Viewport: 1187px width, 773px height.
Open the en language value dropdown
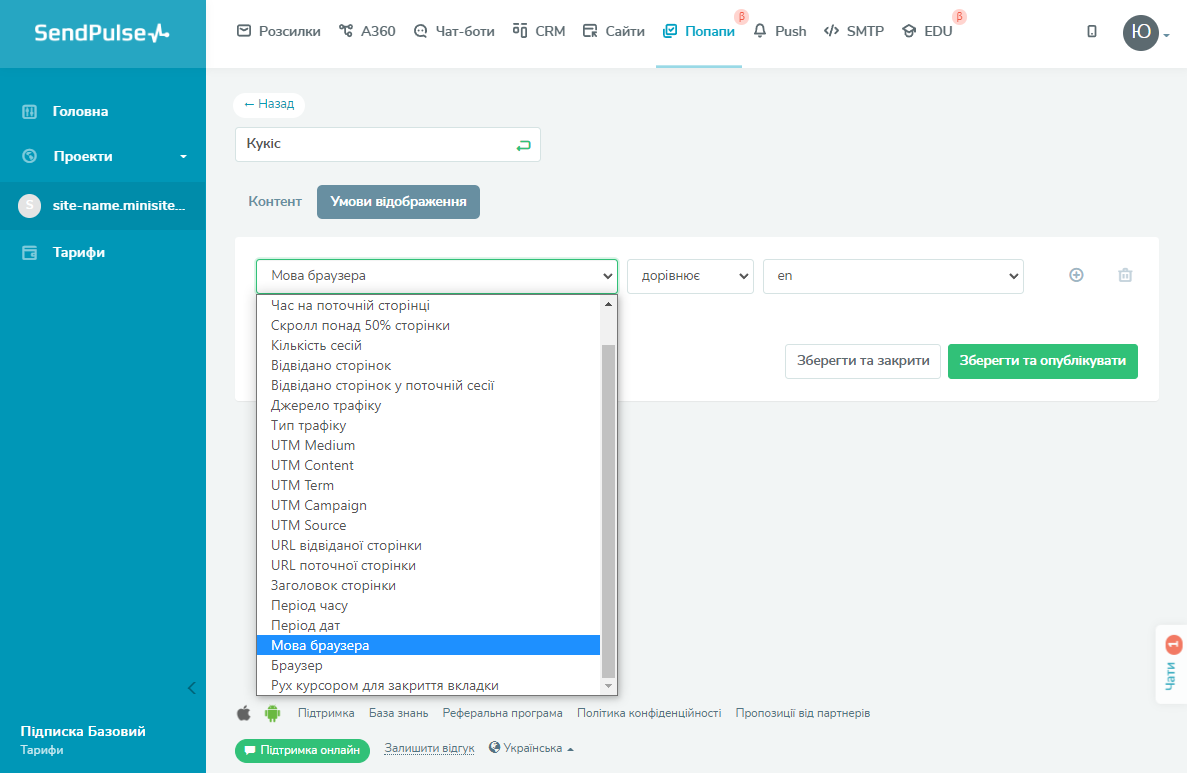893,276
